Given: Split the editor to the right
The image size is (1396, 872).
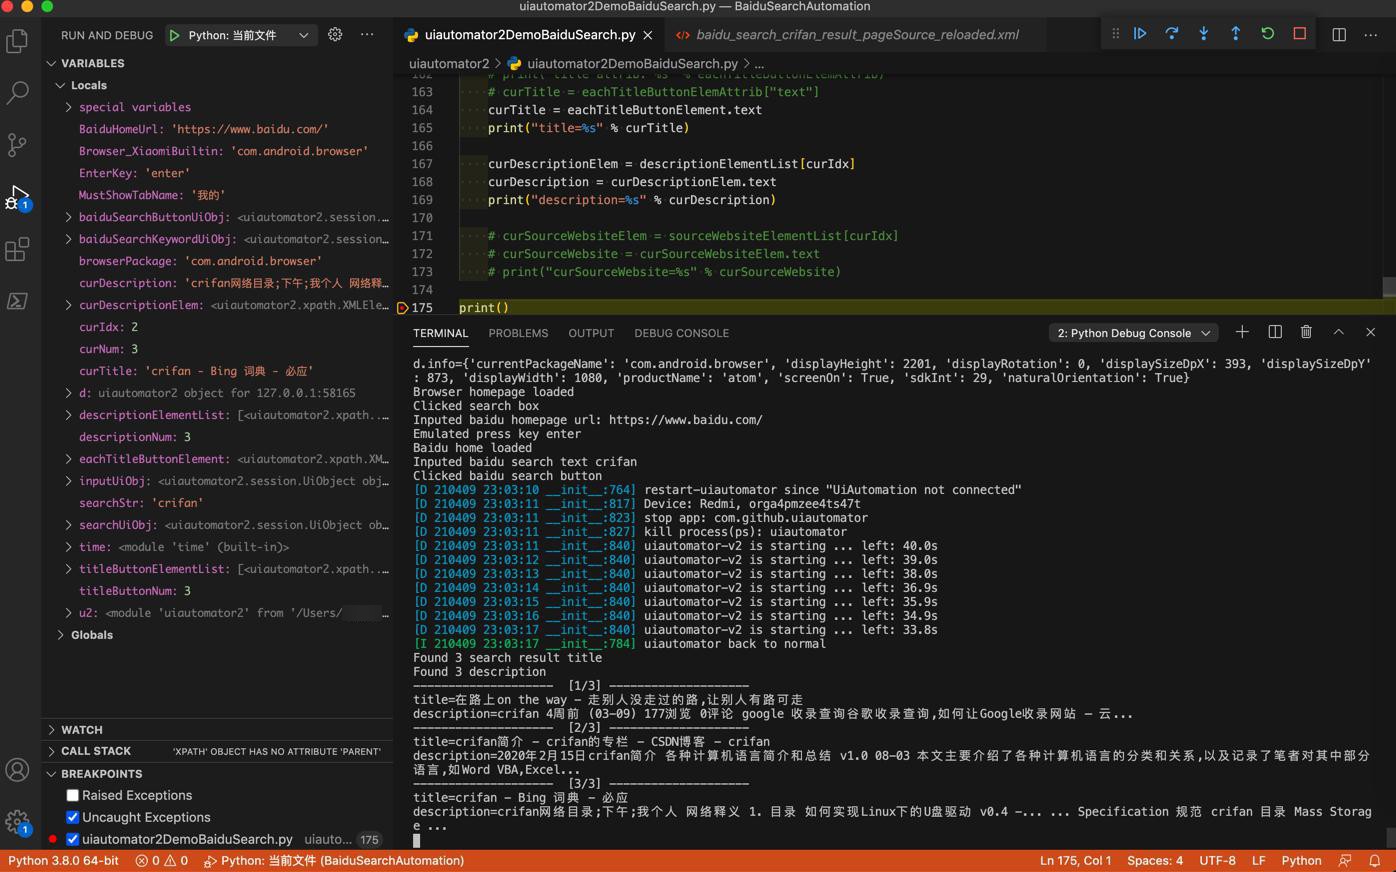Looking at the screenshot, I should [1339, 34].
